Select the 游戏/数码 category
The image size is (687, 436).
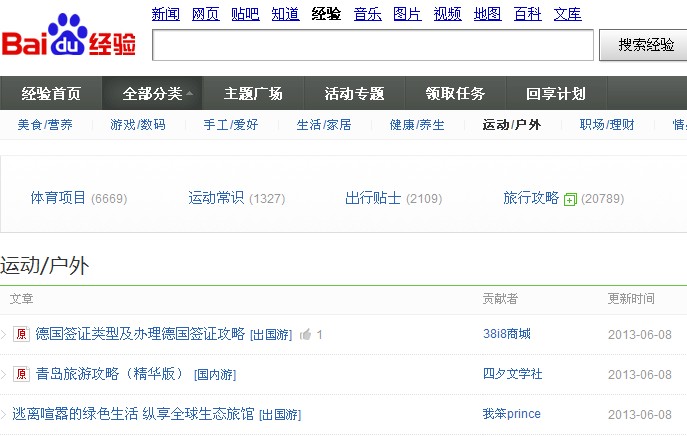[x=138, y=125]
